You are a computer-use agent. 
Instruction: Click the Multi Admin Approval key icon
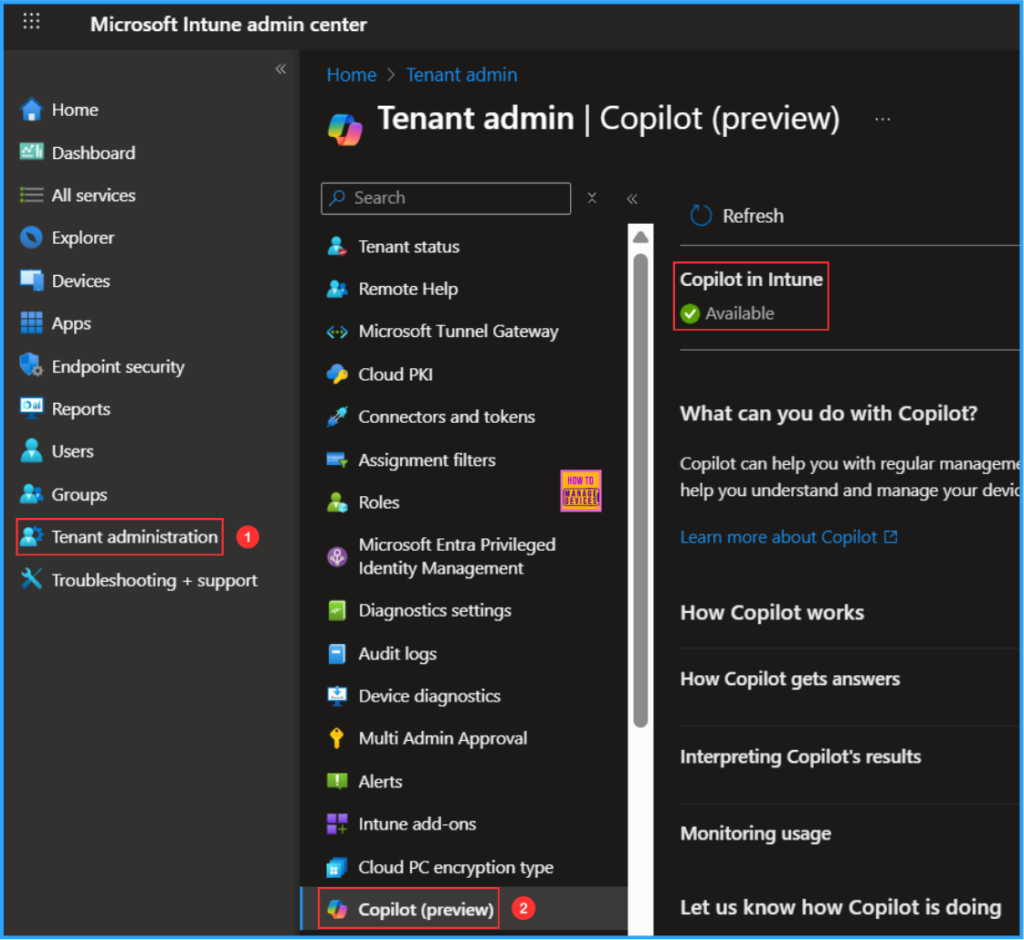tap(337, 739)
